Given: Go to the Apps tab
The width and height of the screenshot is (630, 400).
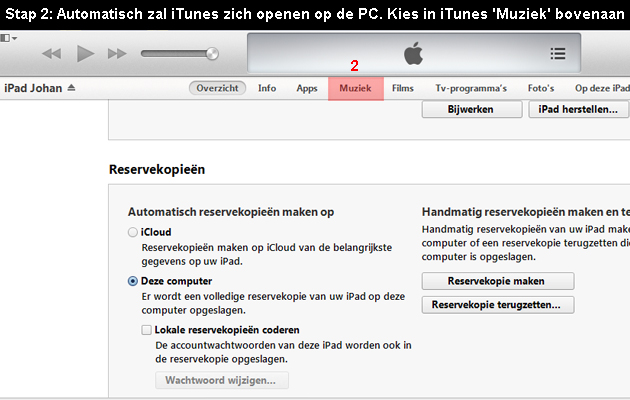Looking at the screenshot, I should point(307,88).
